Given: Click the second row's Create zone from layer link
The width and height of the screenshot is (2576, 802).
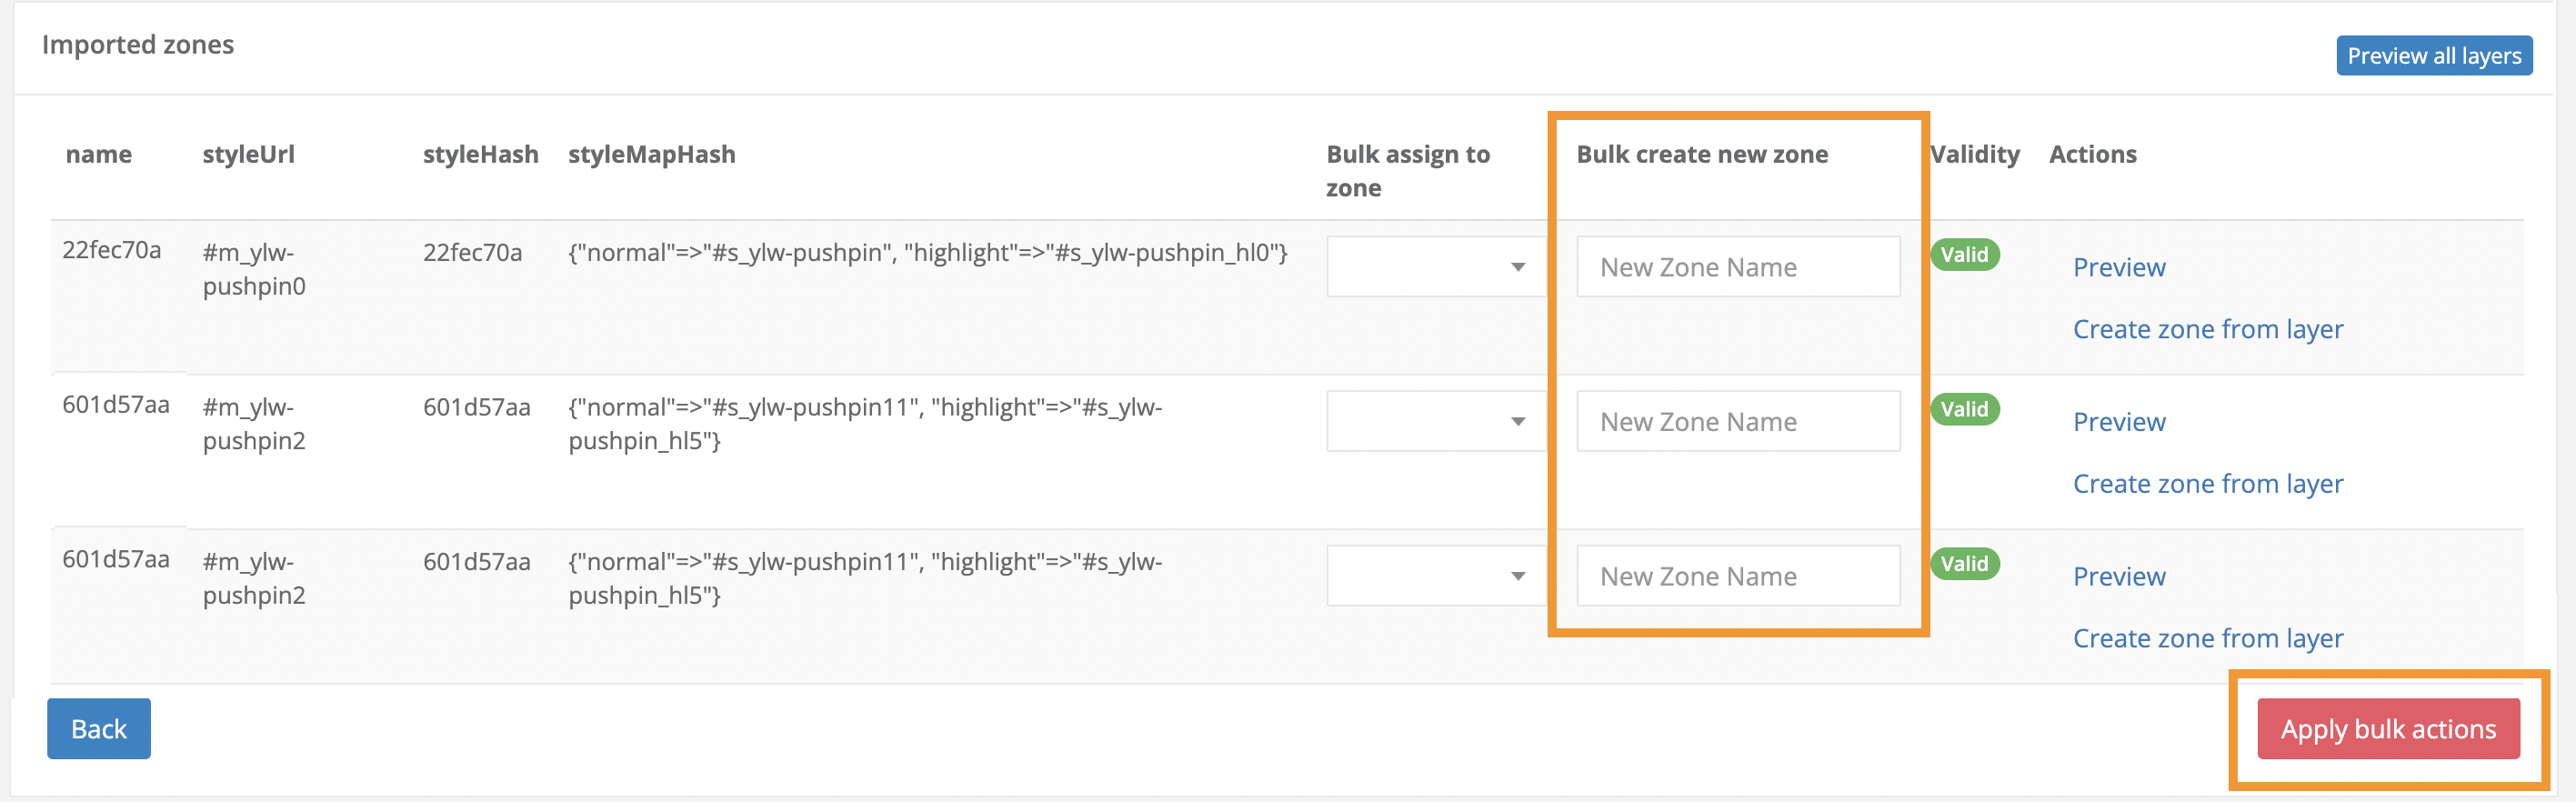Looking at the screenshot, I should [2207, 484].
